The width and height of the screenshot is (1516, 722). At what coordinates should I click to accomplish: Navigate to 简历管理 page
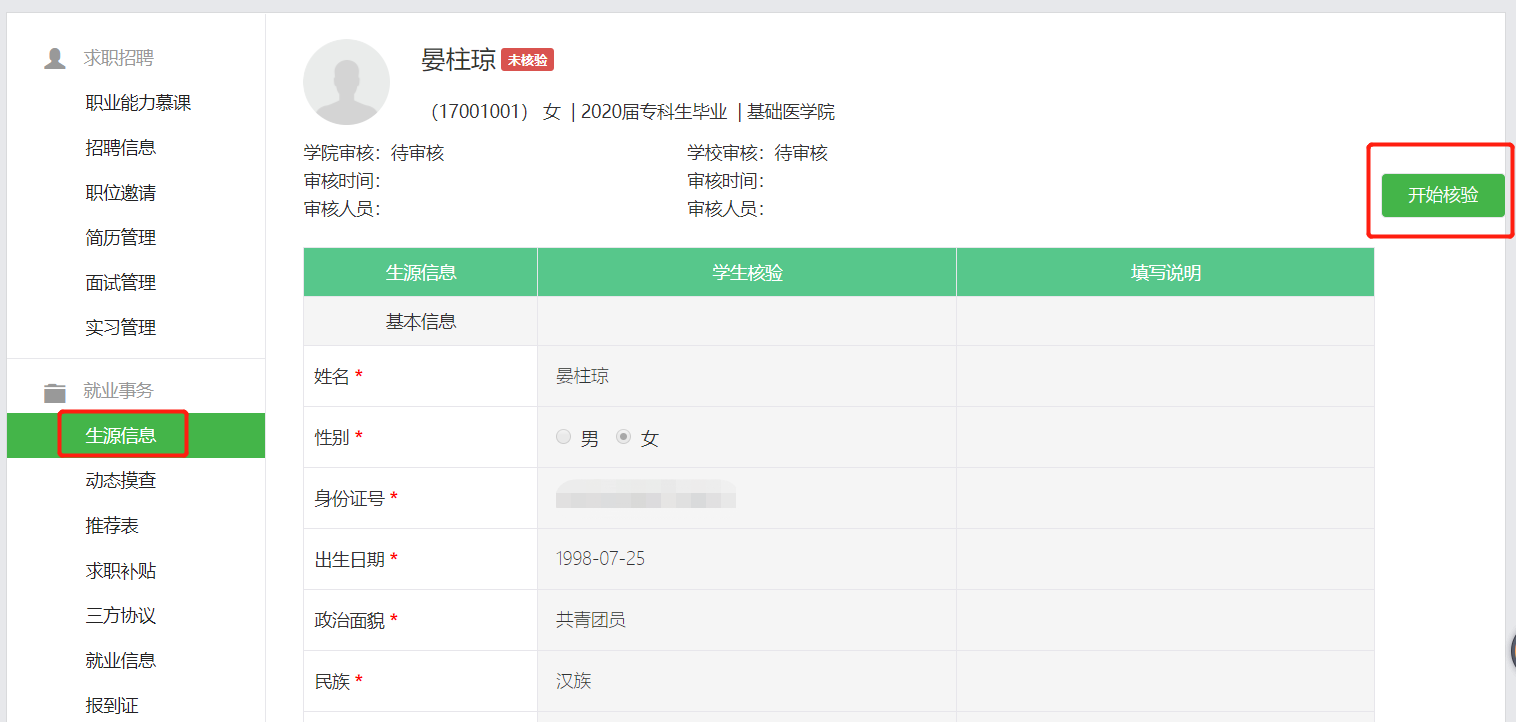[x=121, y=238]
